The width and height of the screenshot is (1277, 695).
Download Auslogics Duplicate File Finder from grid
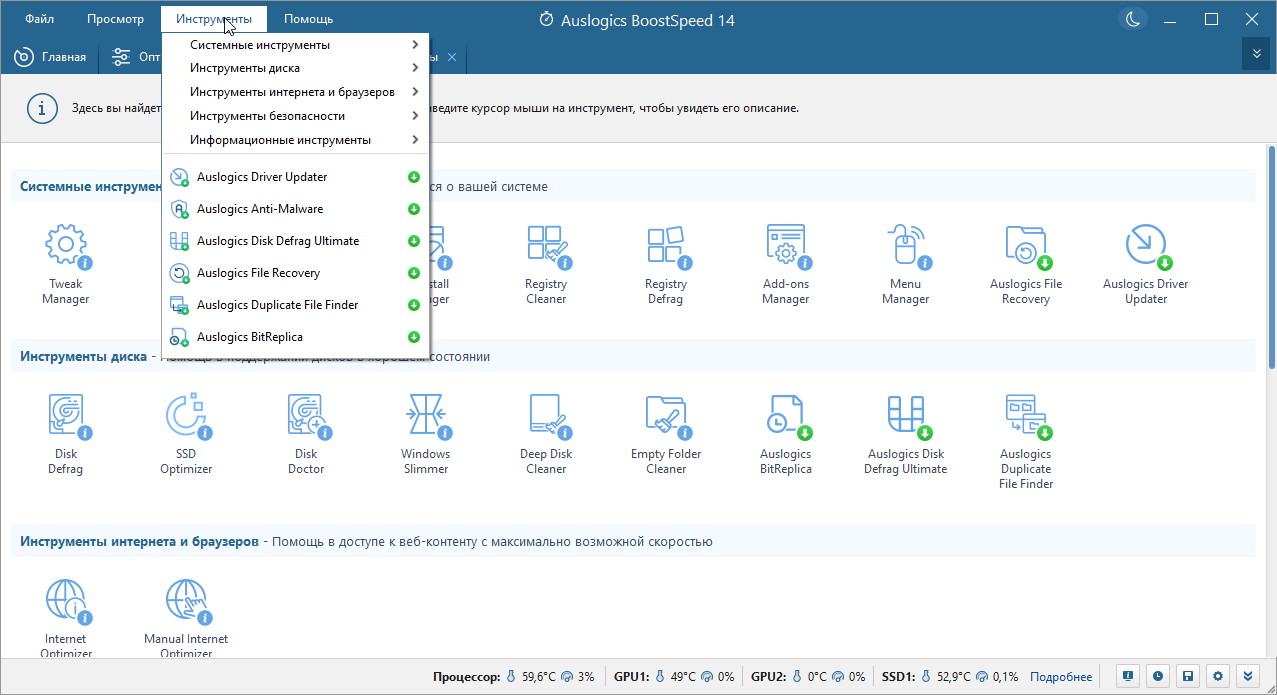[x=1026, y=441]
